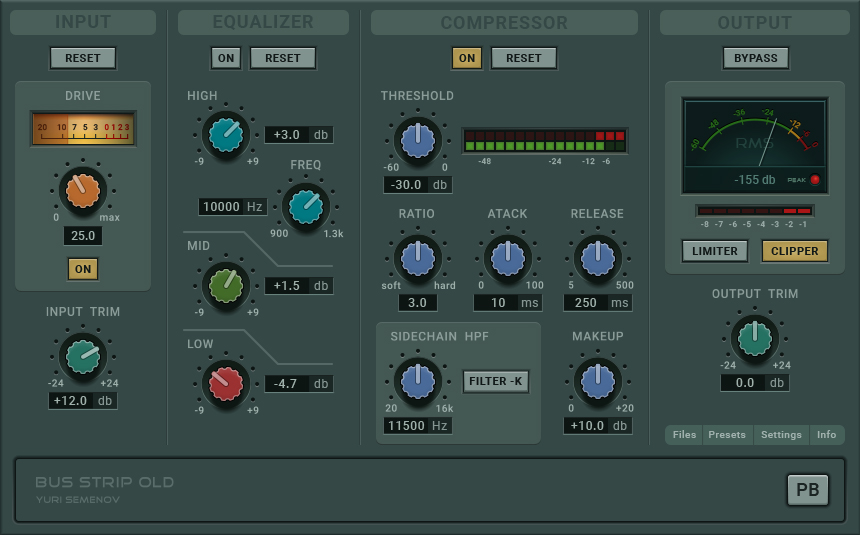The image size is (860, 535).
Task: Click the Threshold compressor knob
Action: (418, 140)
